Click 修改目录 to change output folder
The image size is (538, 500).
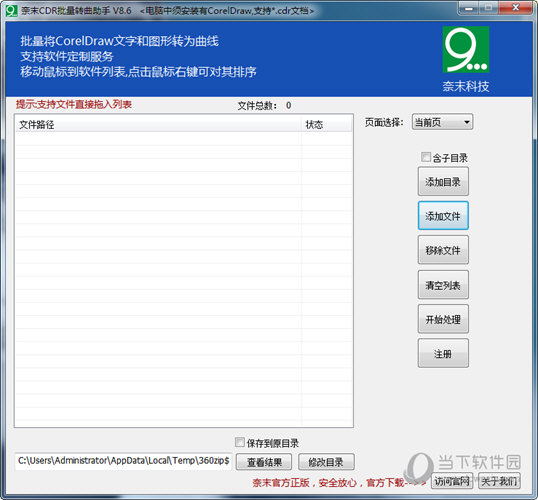326,462
